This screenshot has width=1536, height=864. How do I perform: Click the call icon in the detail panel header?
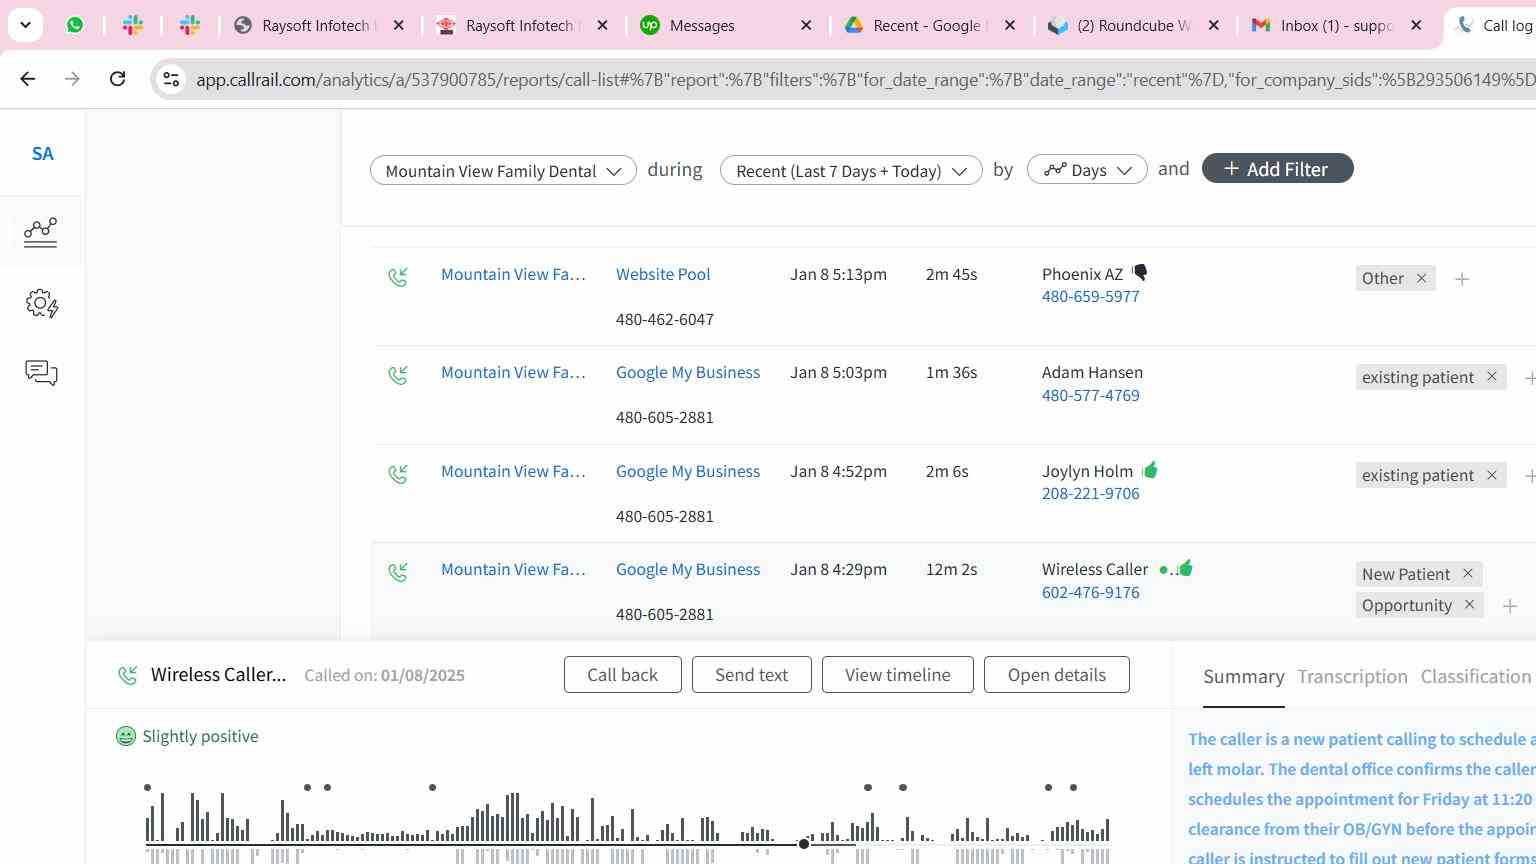[x=128, y=675]
